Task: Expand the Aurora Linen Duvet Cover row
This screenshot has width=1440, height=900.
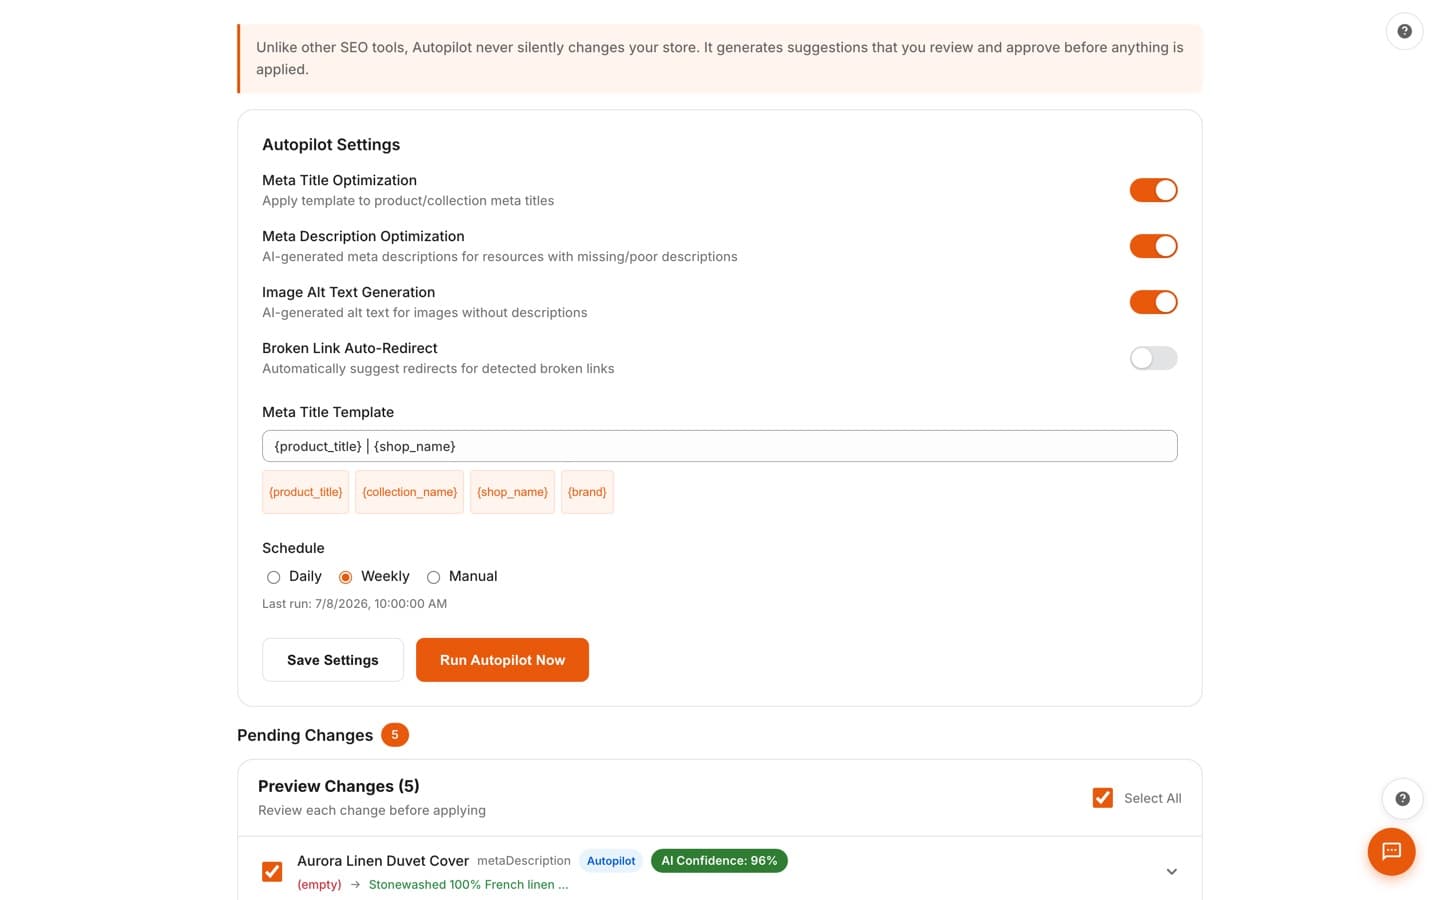Action: point(1171,872)
